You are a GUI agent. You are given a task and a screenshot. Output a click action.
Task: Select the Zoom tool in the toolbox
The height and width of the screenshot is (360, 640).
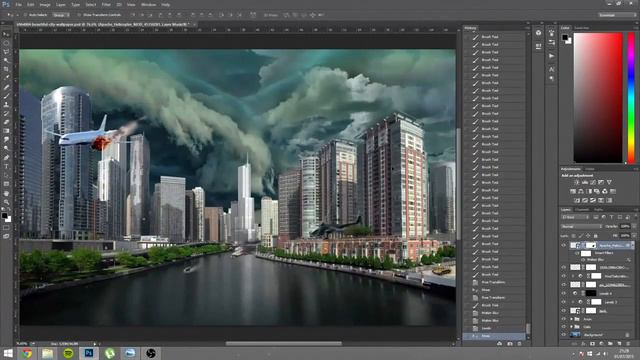pyautogui.click(x=6, y=202)
